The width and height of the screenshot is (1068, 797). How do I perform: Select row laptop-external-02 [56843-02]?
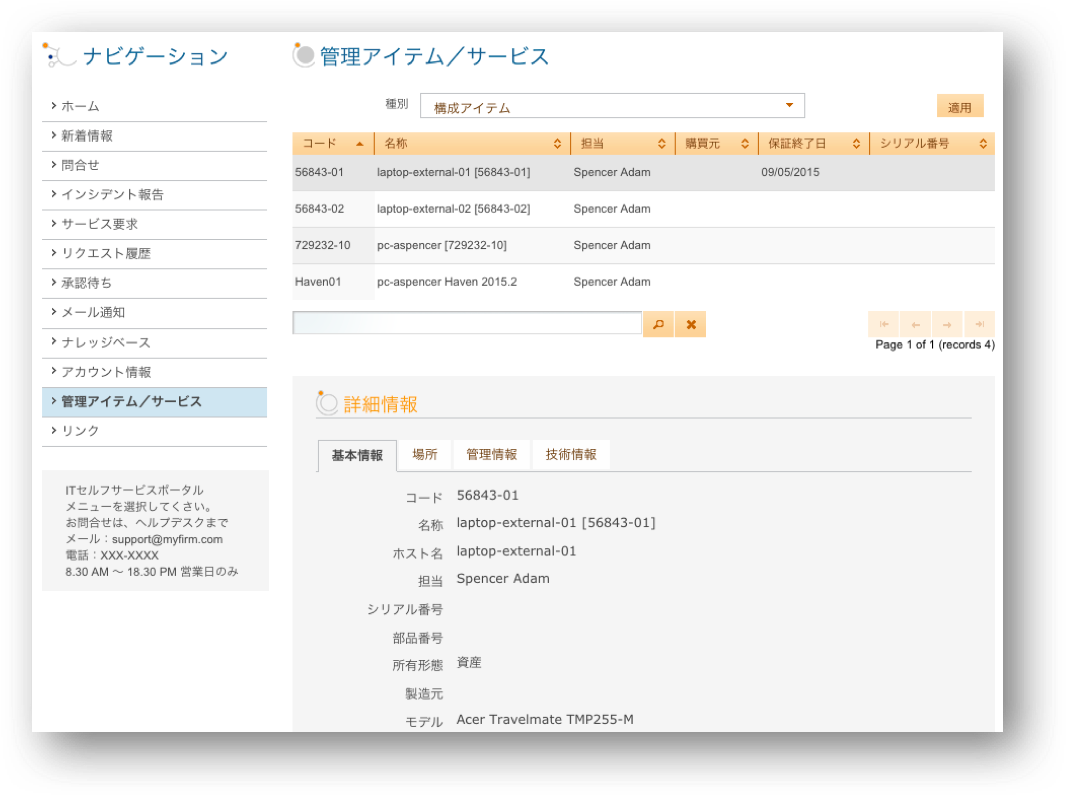pyautogui.click(x=644, y=209)
